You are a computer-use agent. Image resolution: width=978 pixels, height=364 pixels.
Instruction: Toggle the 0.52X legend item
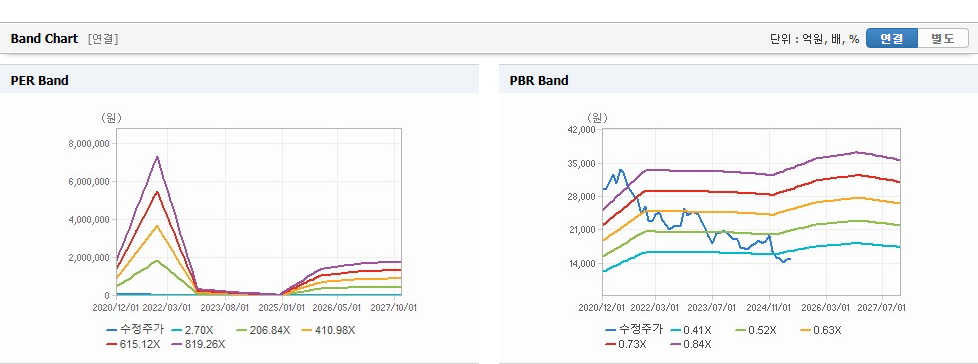point(756,330)
